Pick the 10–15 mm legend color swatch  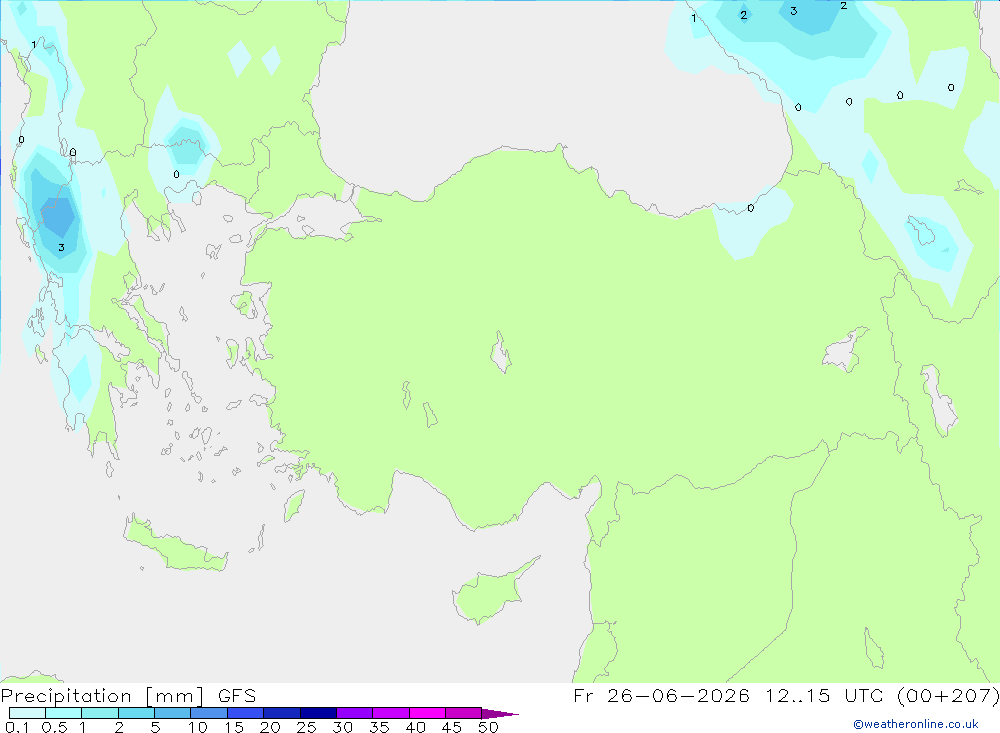pos(209,713)
